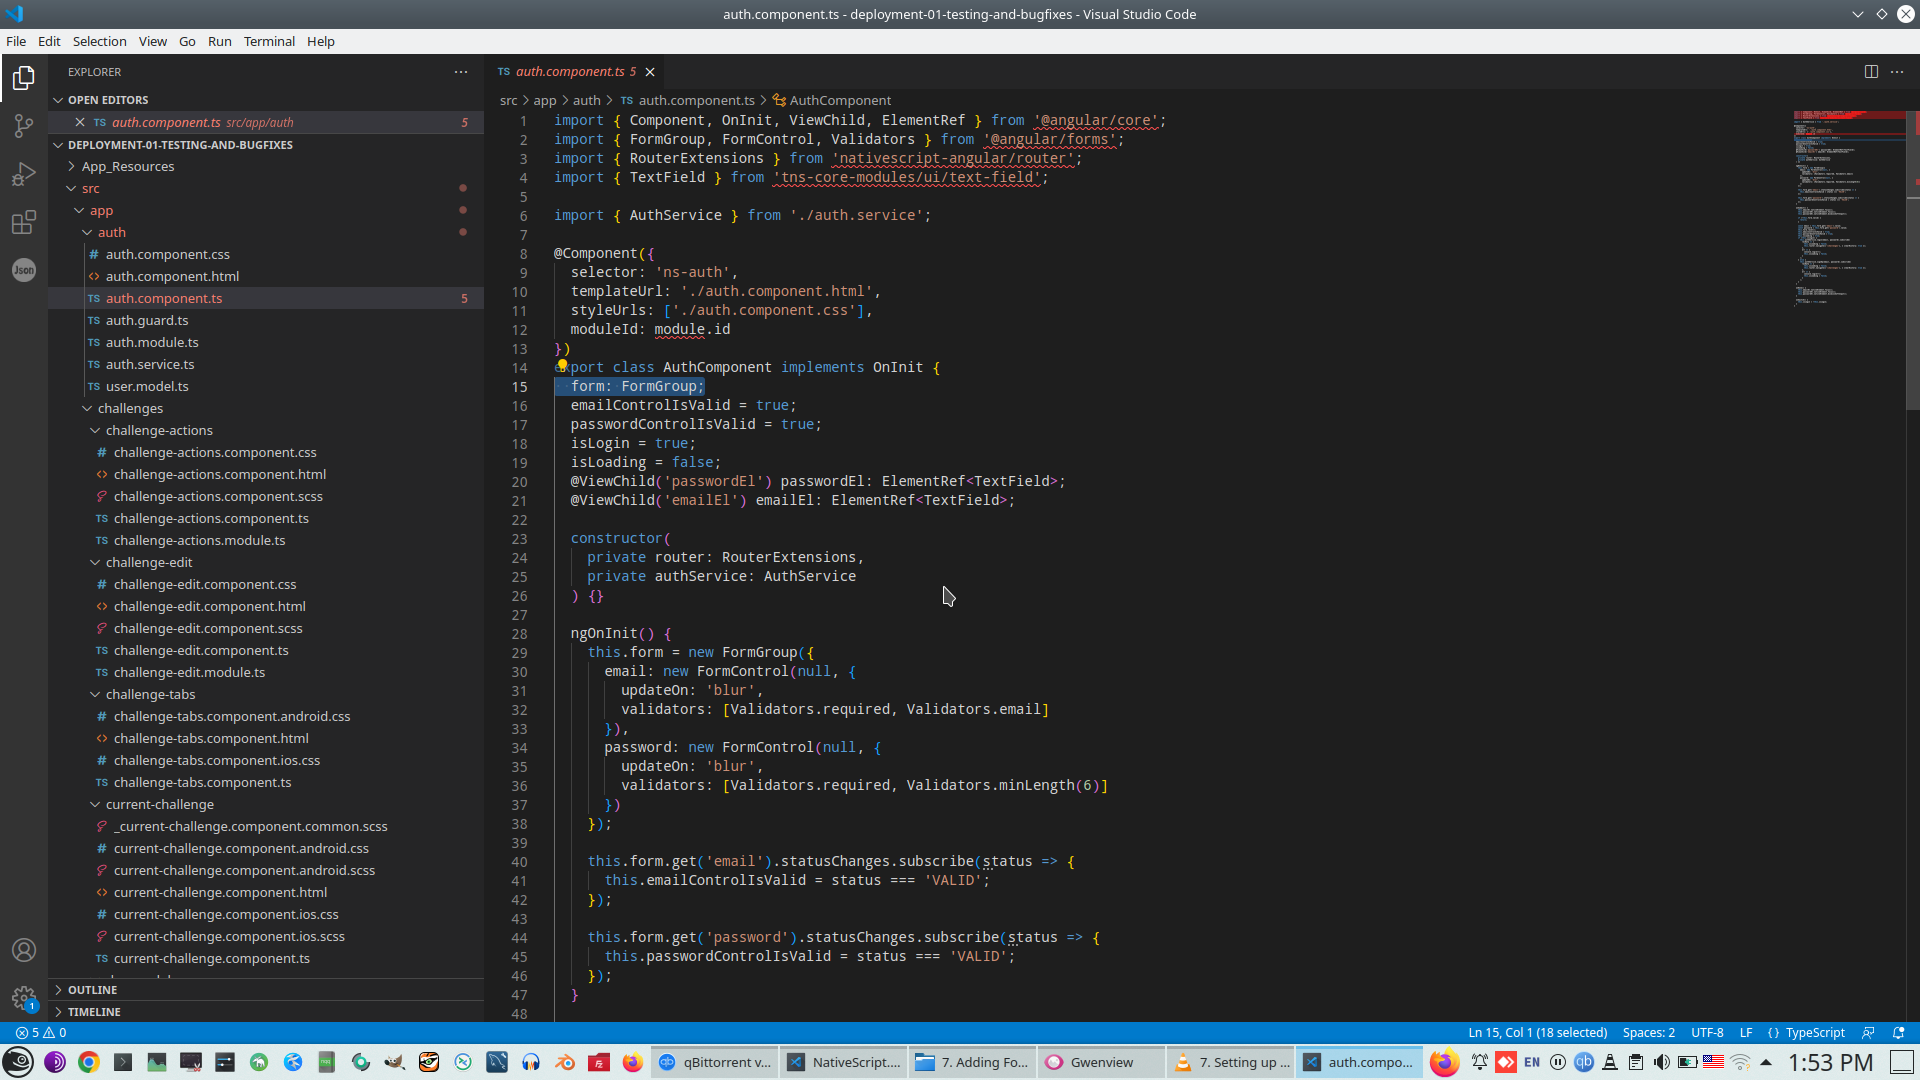Open the notifications bell in status bar
Screen dimensions: 1920x1080
coord(1899,1033)
